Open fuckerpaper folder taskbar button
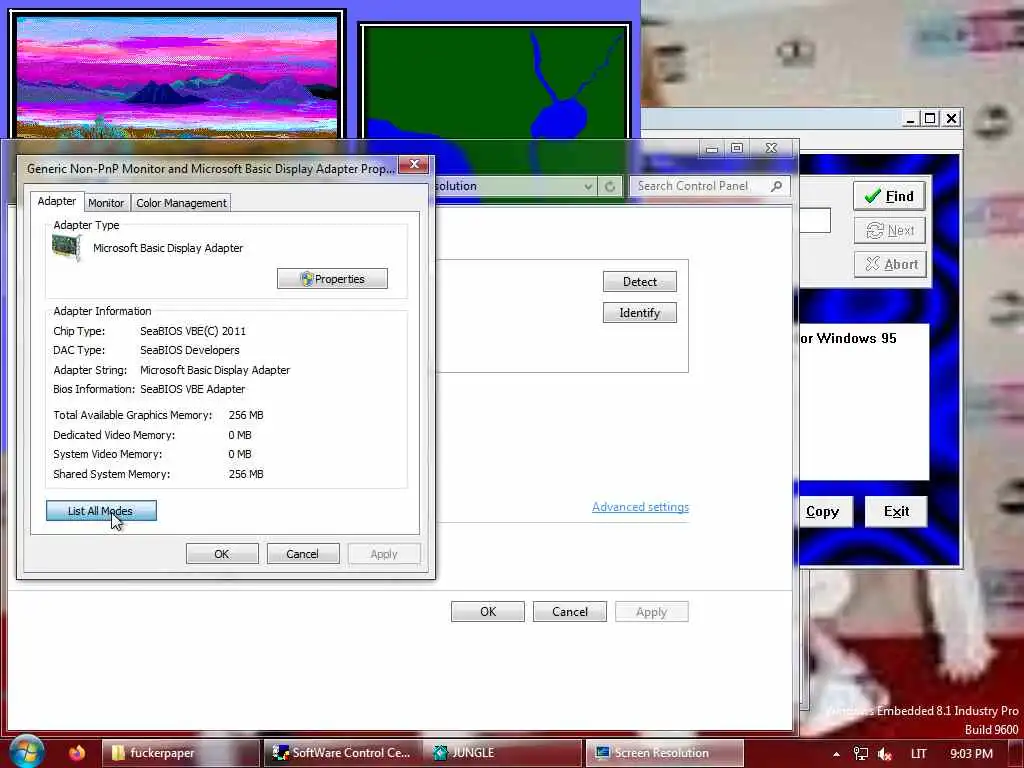This screenshot has width=1024, height=768. (x=181, y=753)
